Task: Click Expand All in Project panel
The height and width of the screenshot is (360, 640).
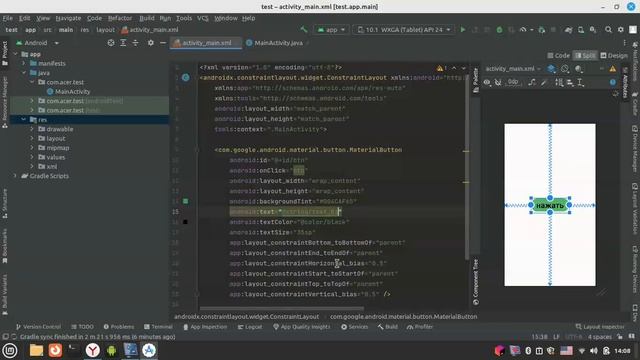Action: coord(123,43)
